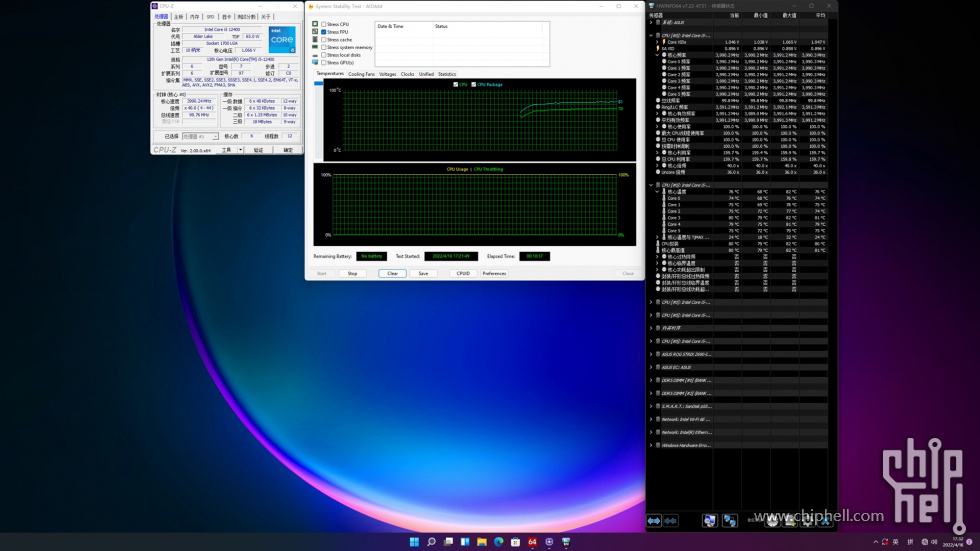Switch to the Statistics tab
The height and width of the screenshot is (551, 980).
tap(447, 74)
